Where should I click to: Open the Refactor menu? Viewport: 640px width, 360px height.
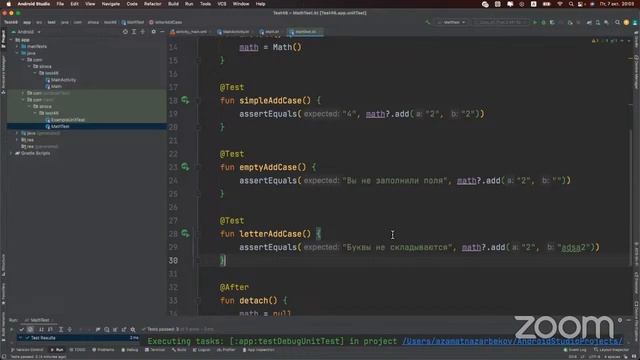click(153, 4)
